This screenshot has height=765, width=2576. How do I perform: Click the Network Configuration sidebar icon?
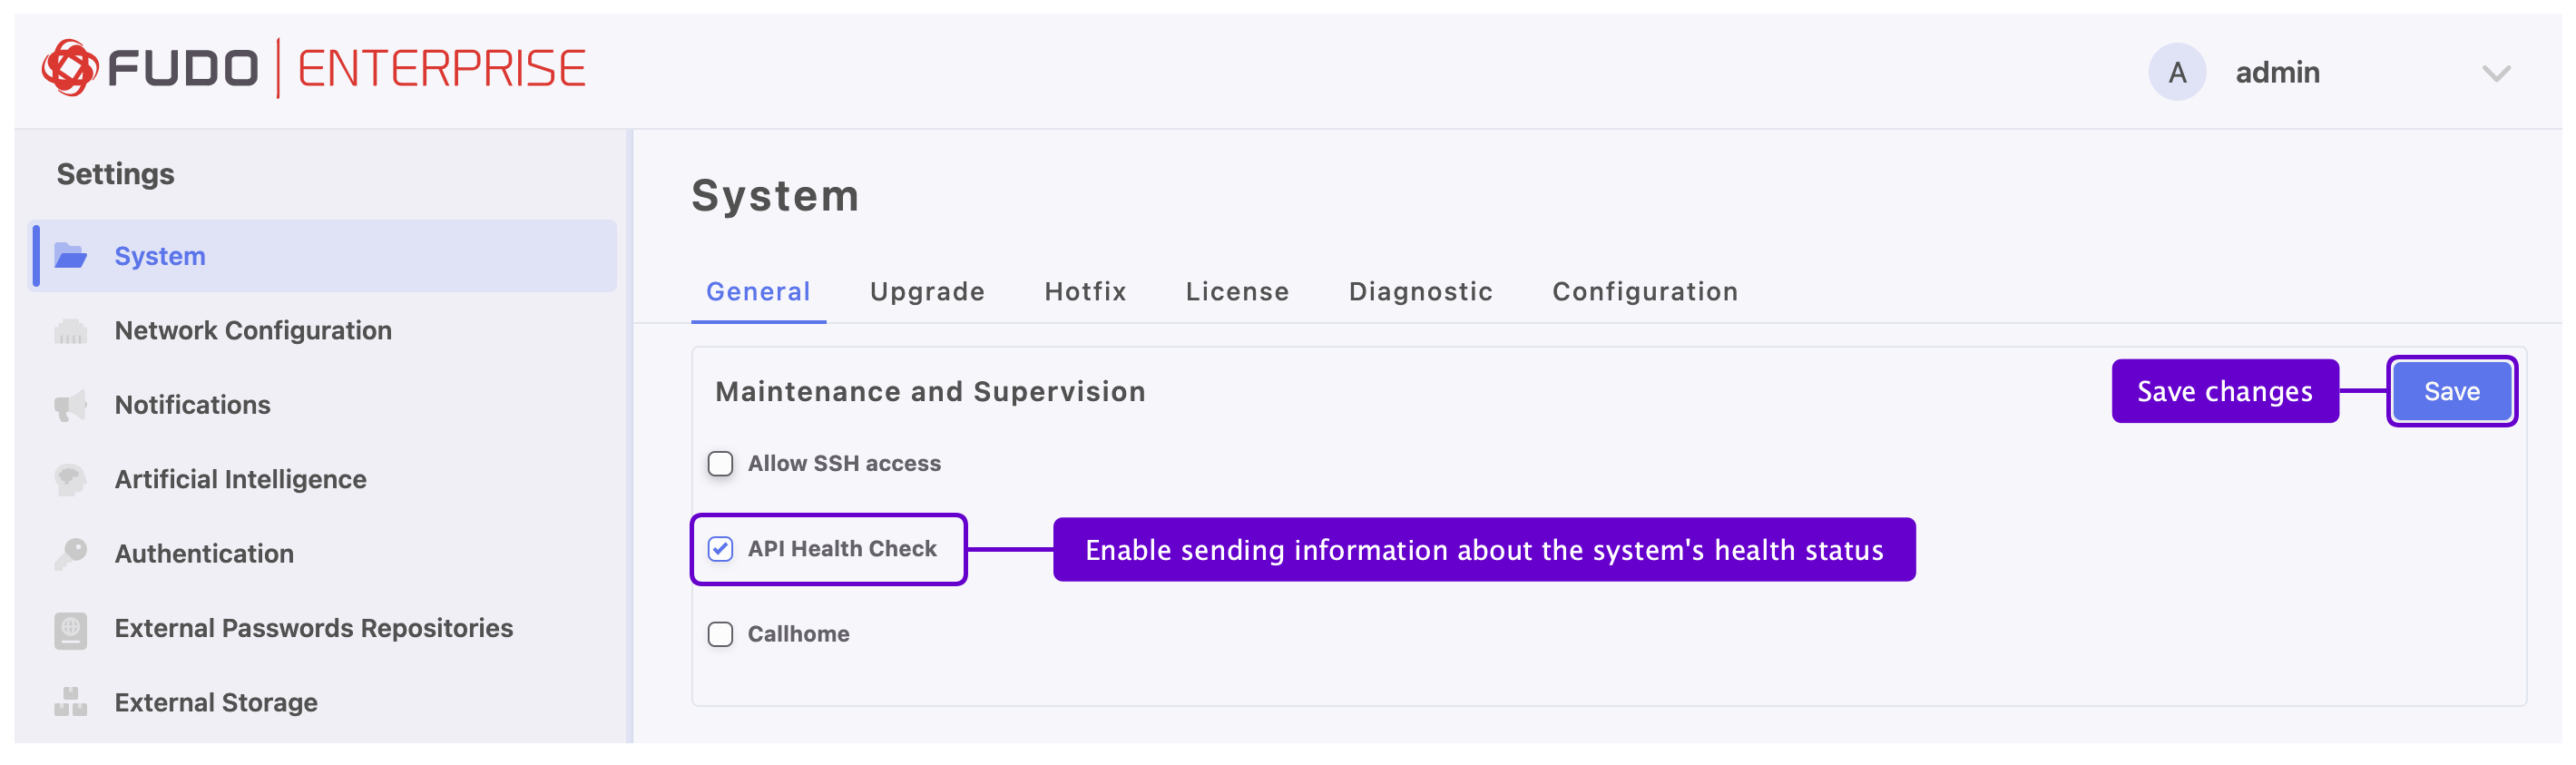coord(70,331)
